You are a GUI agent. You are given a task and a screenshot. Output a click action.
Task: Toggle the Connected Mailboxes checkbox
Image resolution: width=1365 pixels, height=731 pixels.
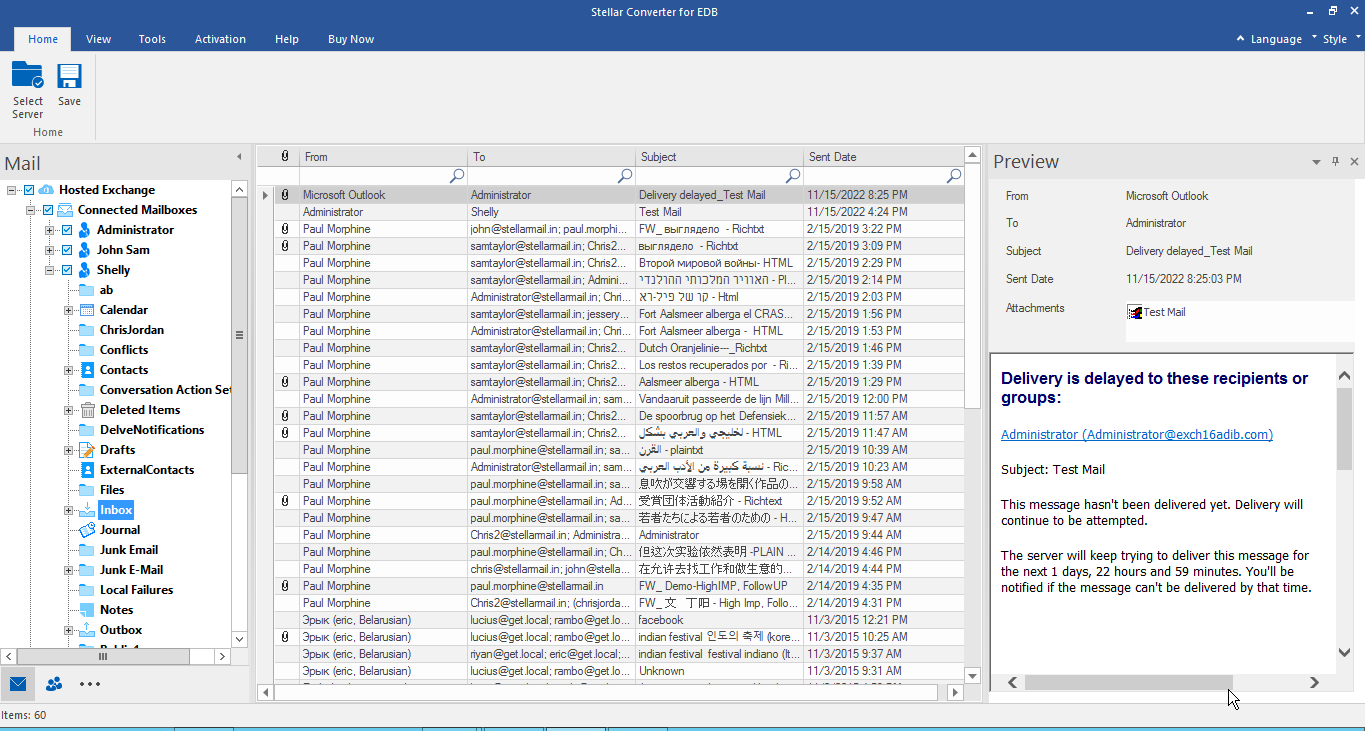[x=47, y=210]
